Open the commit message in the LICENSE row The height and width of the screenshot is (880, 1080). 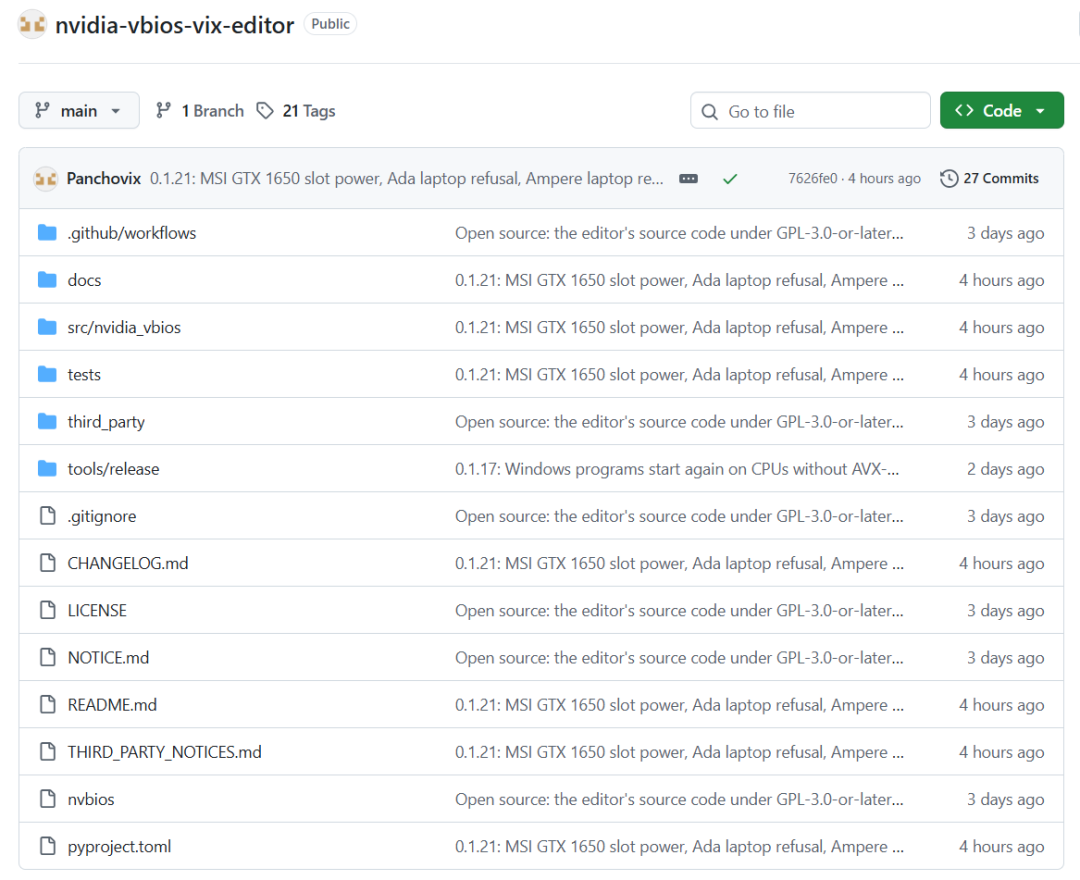[679, 611]
